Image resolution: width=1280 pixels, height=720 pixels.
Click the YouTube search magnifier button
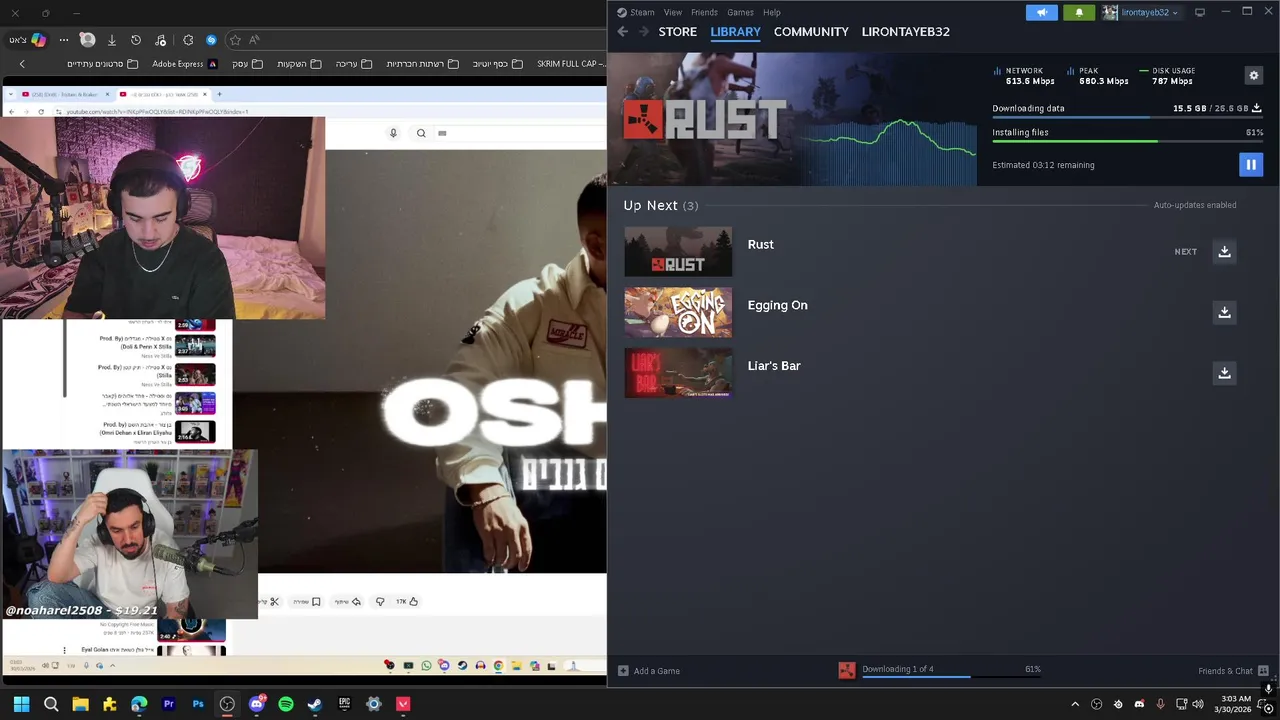coord(421,133)
